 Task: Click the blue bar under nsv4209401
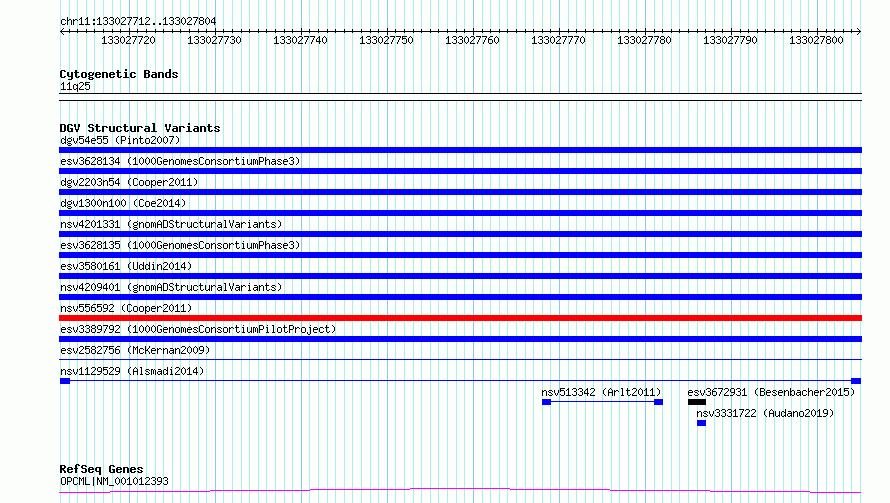[x=460, y=297]
